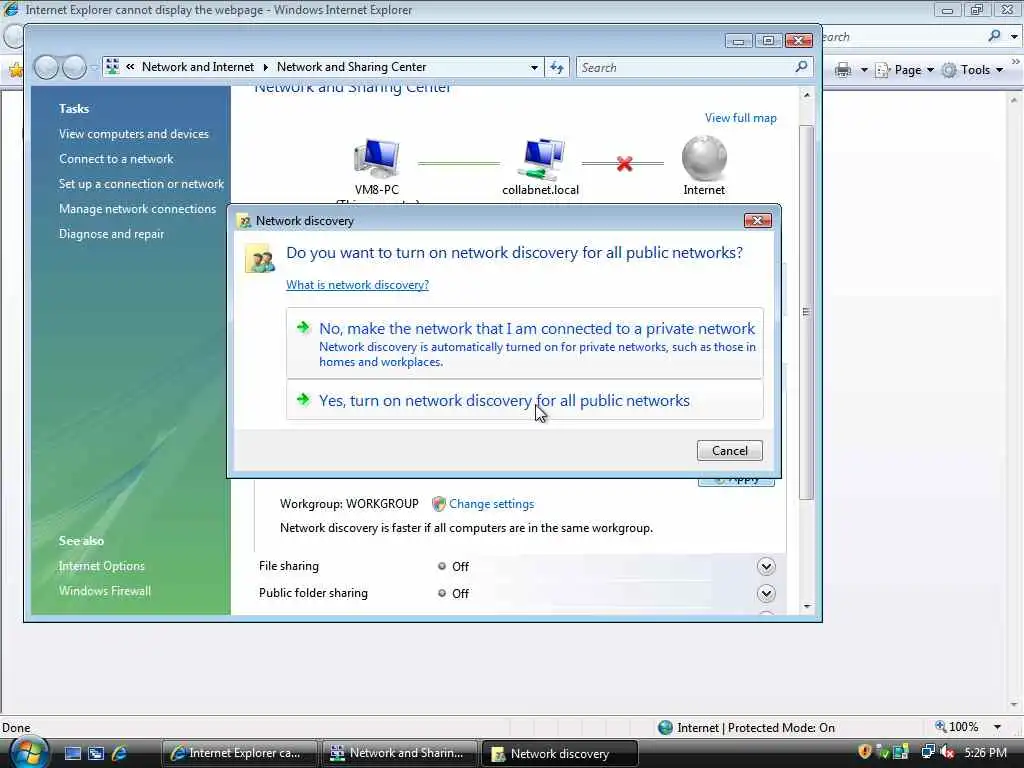Click the Network and Sharing Center scrollbar
Screen dimensions: 1024x768
click(807, 312)
